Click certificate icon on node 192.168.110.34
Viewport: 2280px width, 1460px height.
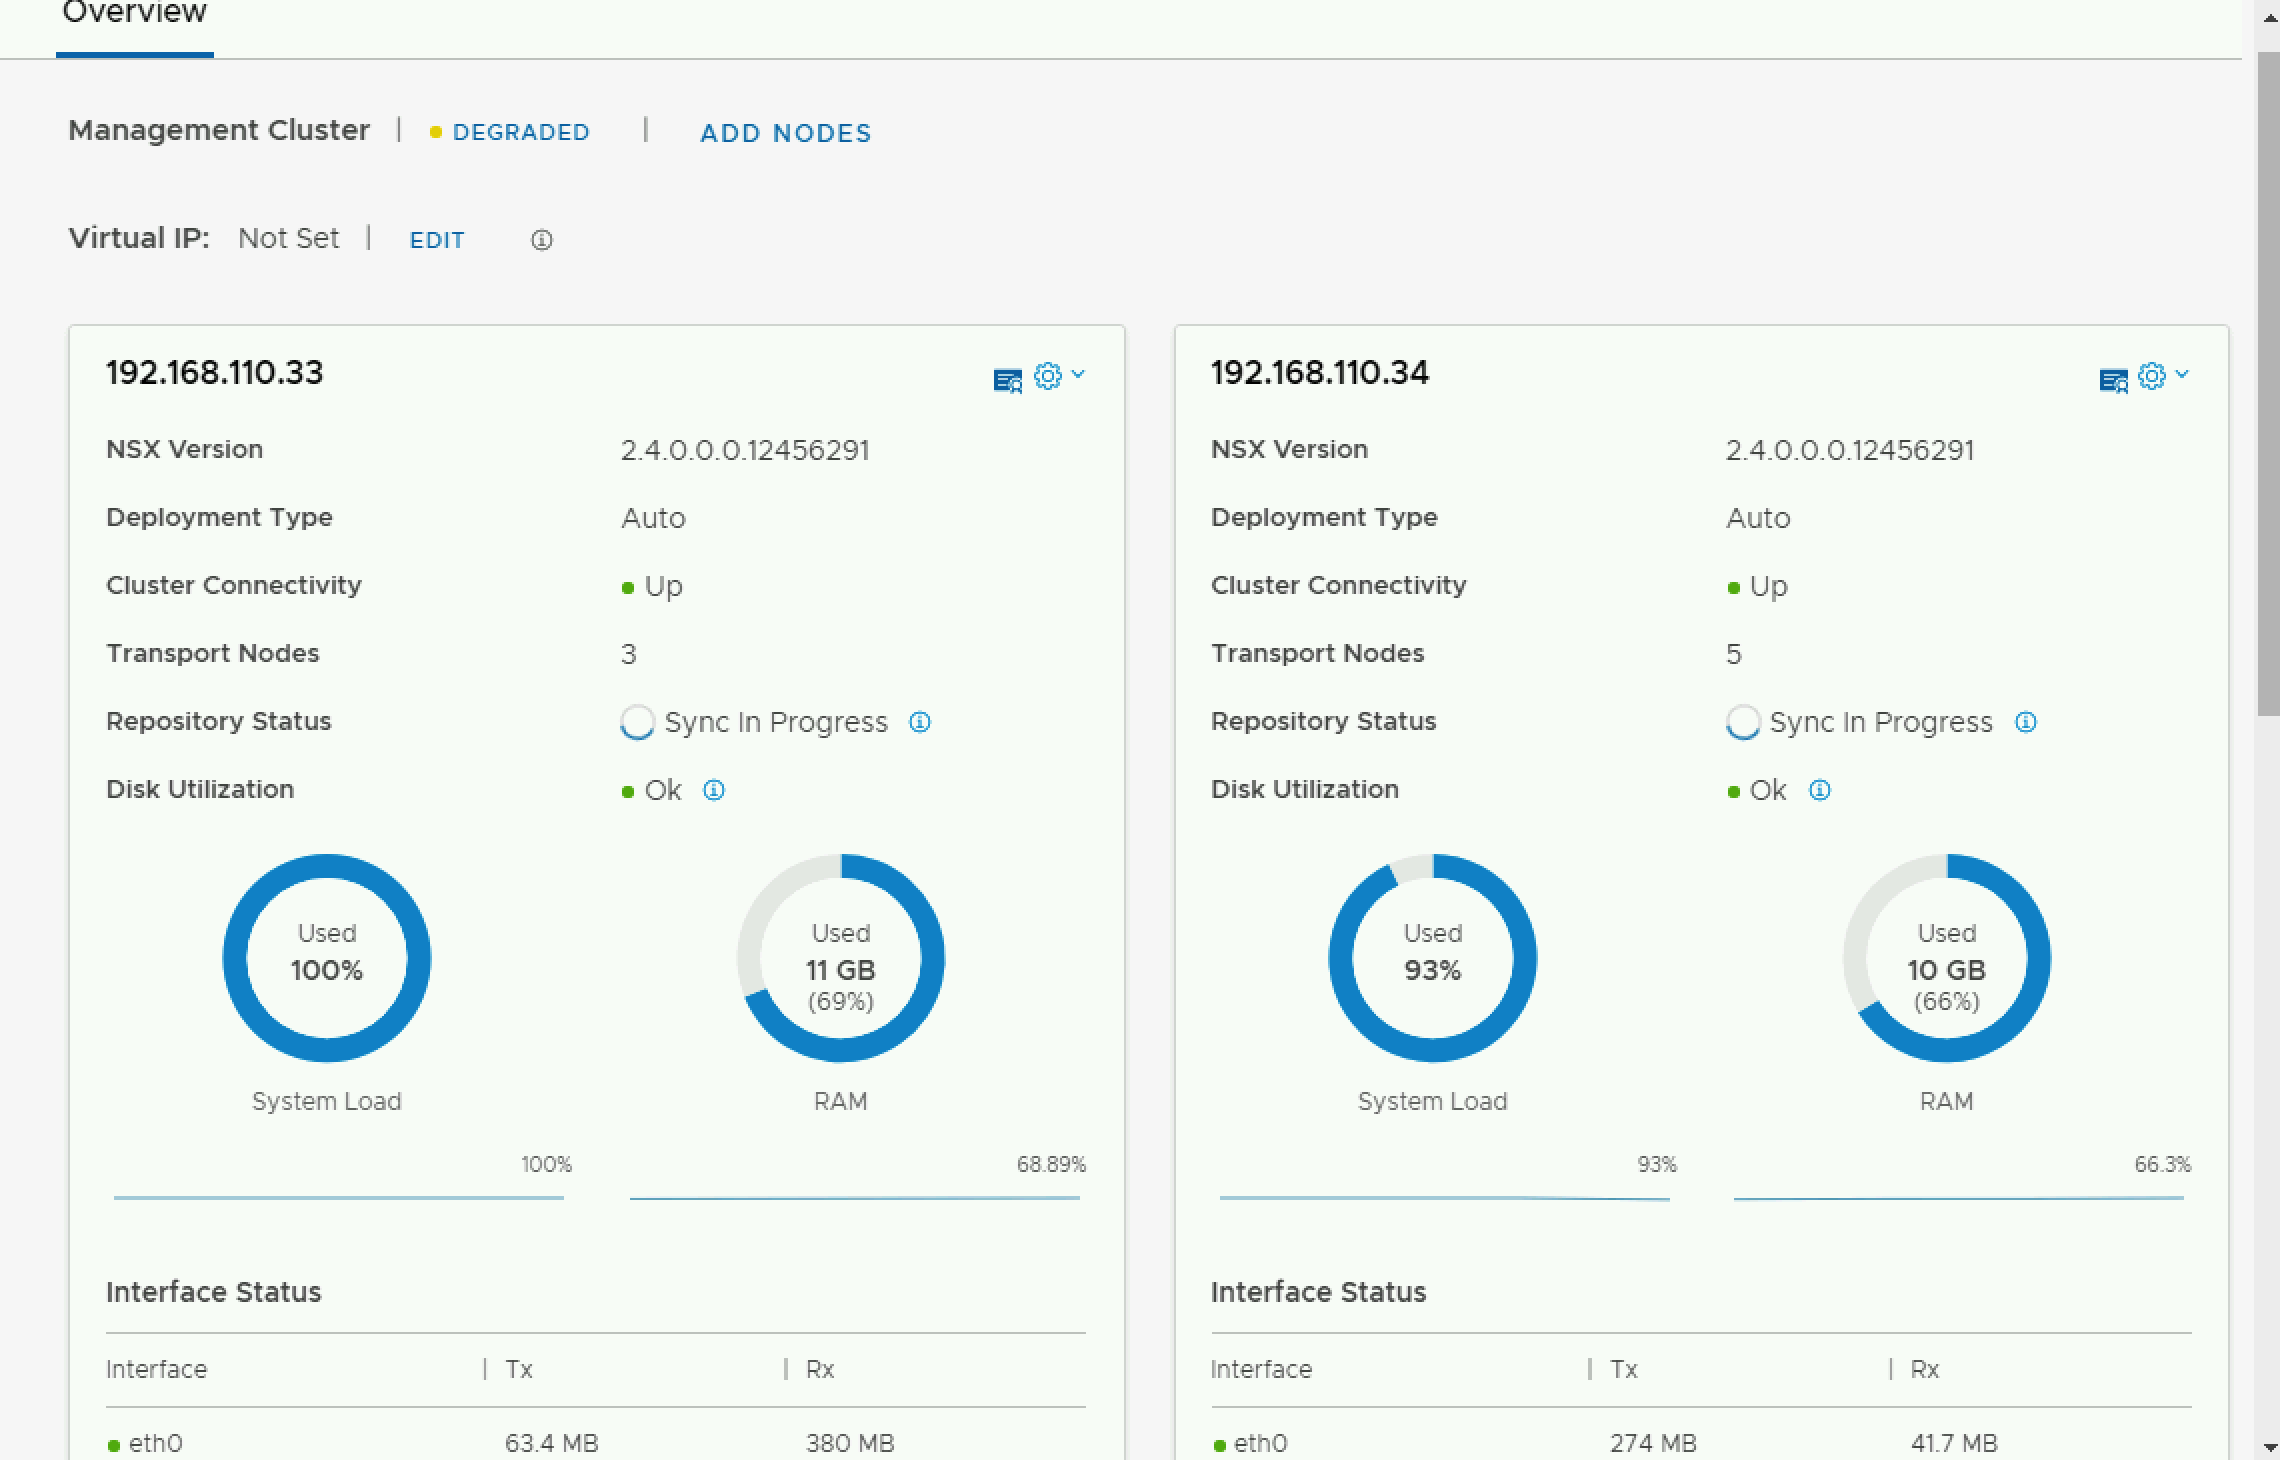click(2112, 380)
